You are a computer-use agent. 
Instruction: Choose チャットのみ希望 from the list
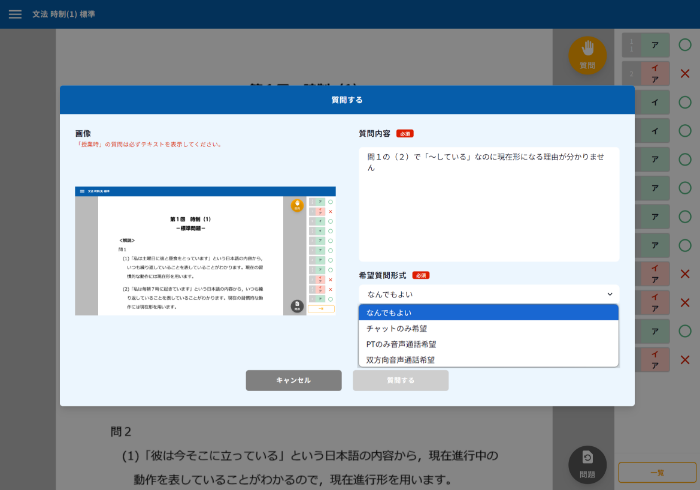coord(488,328)
